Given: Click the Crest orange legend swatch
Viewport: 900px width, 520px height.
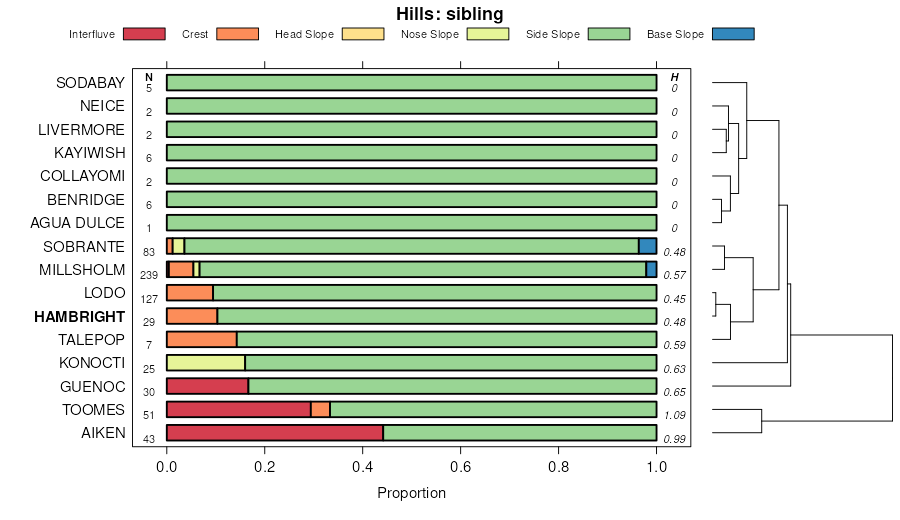Looking at the screenshot, I should (237, 34).
